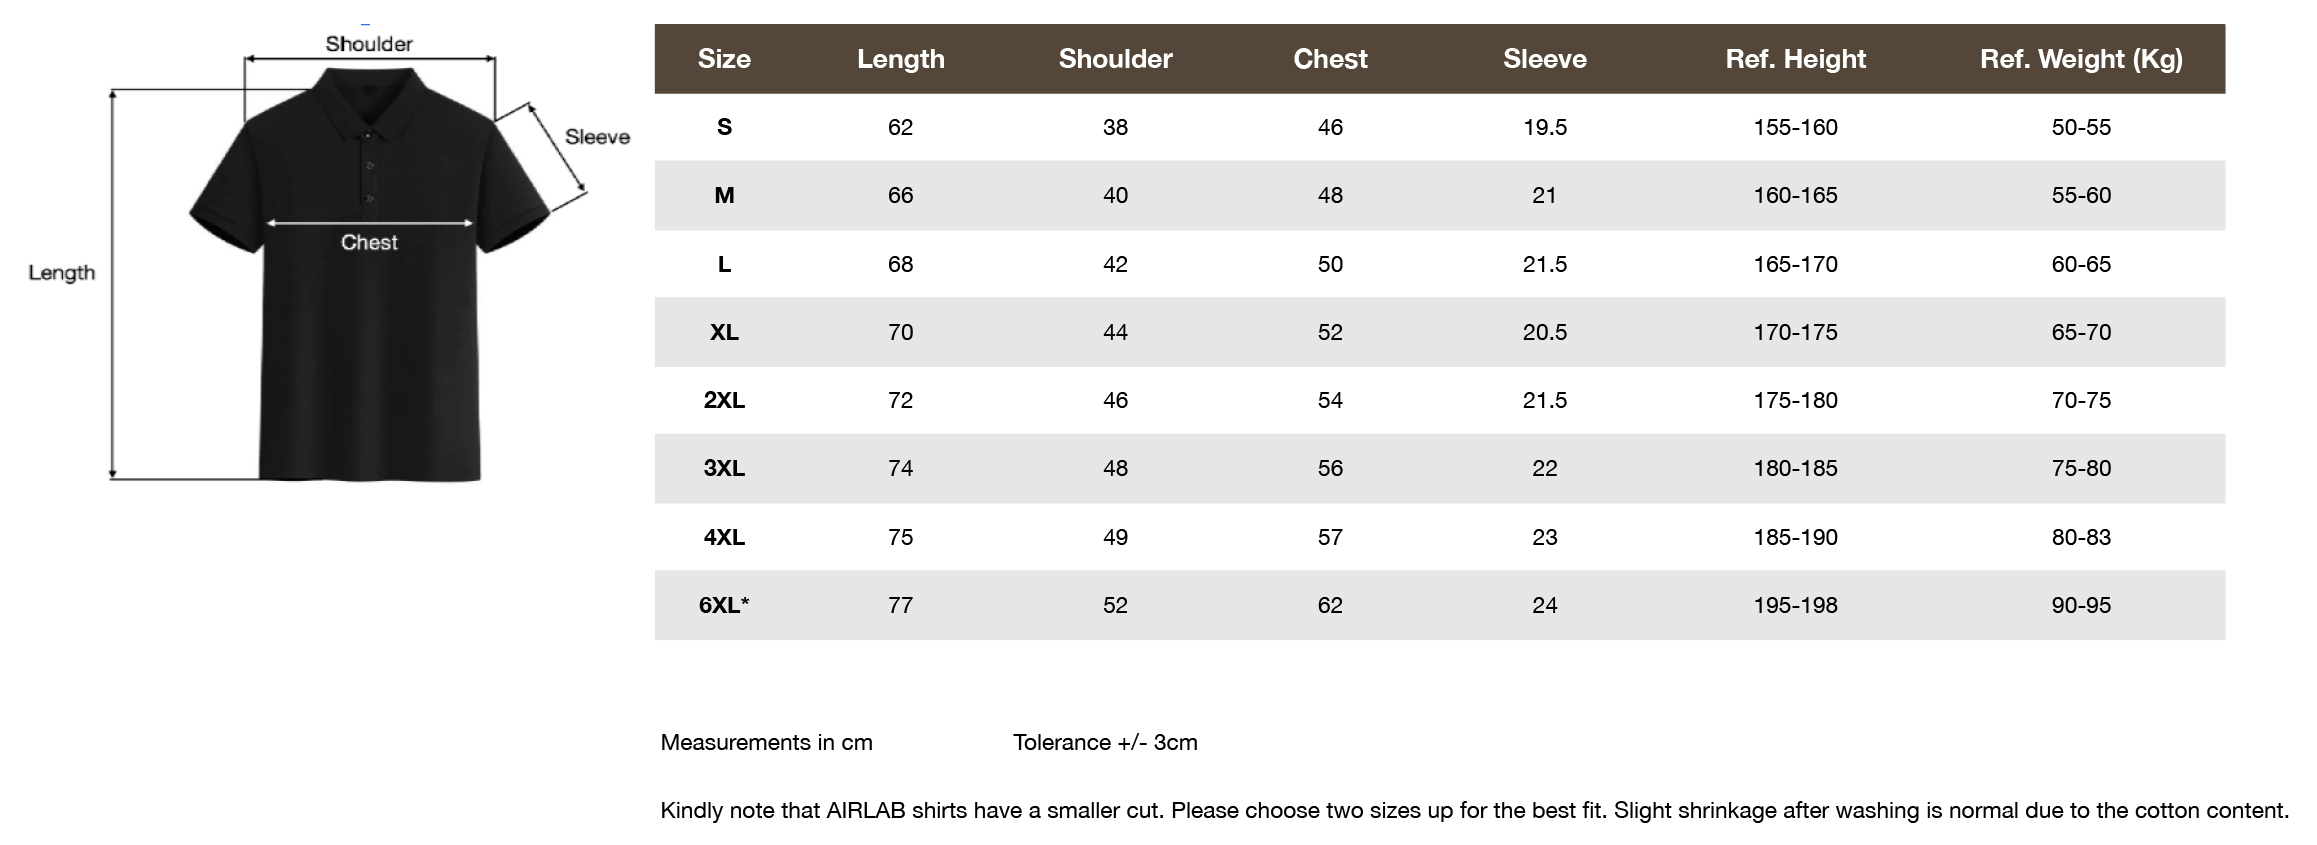The image size is (2317, 845).
Task: Click the 6XL* size row label
Action: coord(724,605)
